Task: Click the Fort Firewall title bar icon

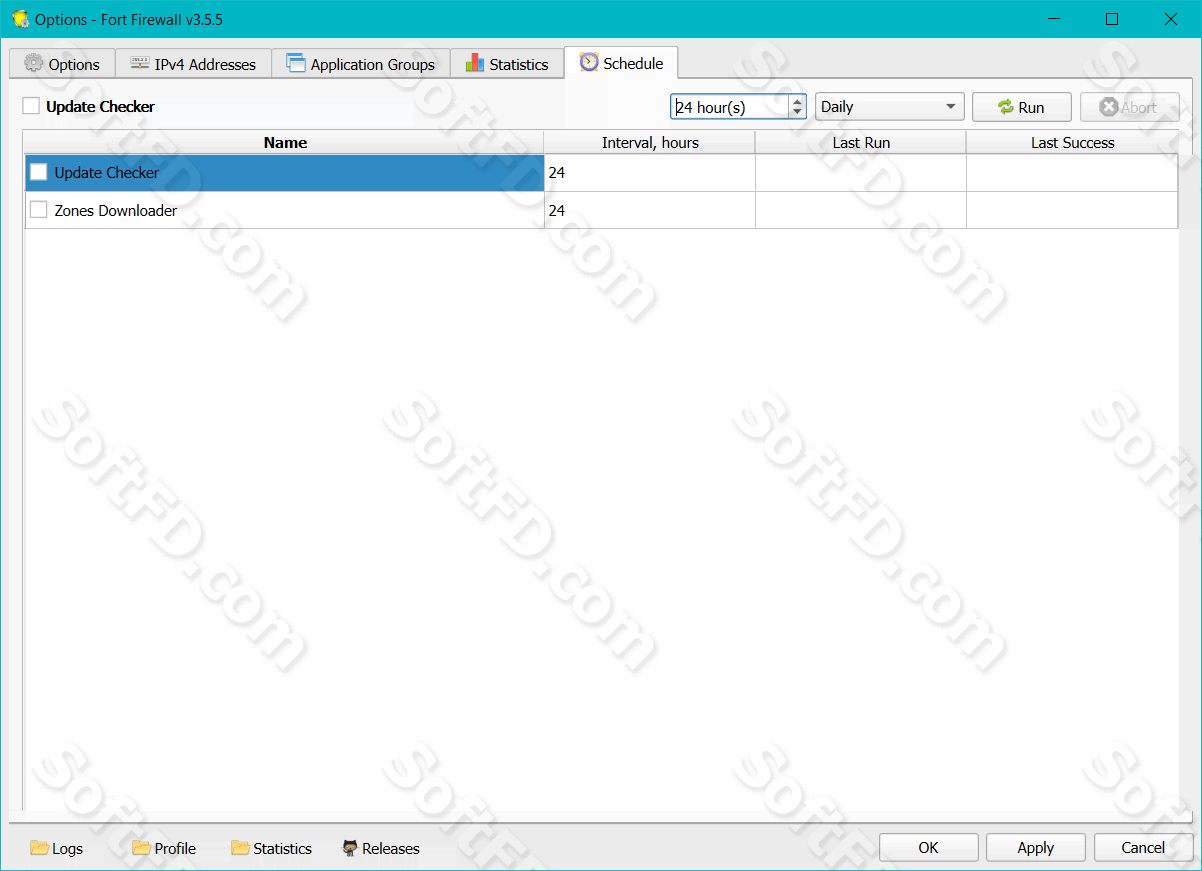Action: tap(20, 19)
